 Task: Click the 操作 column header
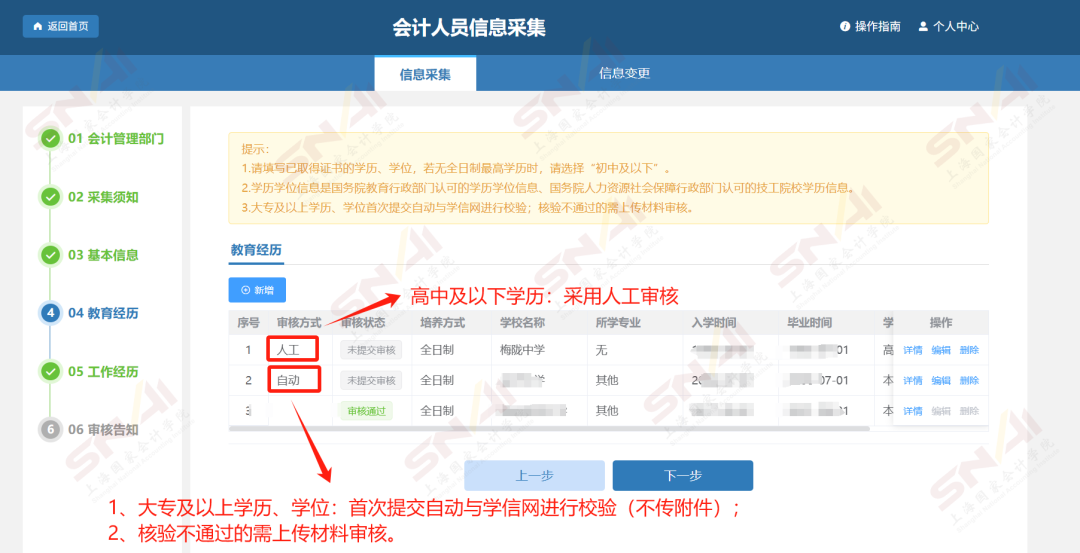[x=941, y=322]
